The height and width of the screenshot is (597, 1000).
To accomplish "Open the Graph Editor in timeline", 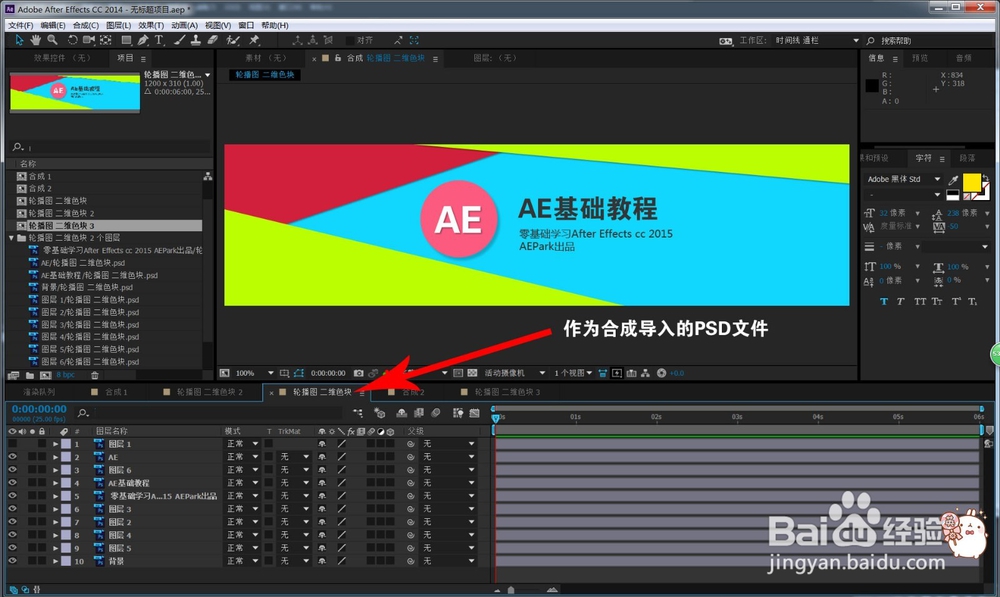I will pos(474,413).
